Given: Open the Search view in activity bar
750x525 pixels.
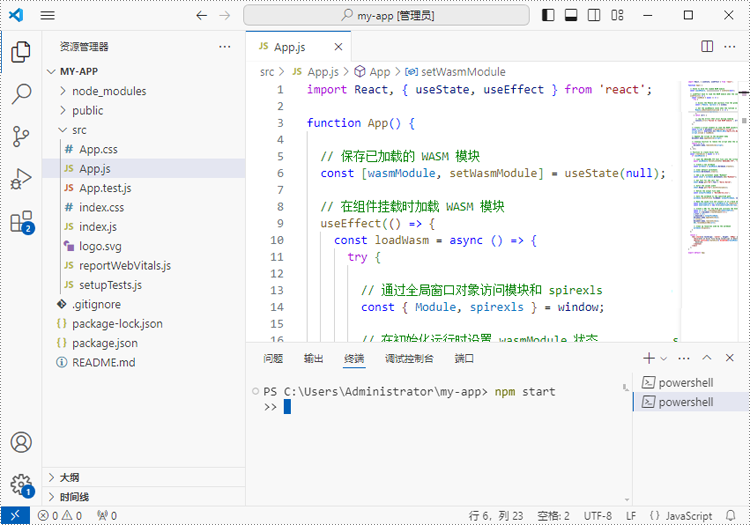Looking at the screenshot, I should [x=21, y=94].
